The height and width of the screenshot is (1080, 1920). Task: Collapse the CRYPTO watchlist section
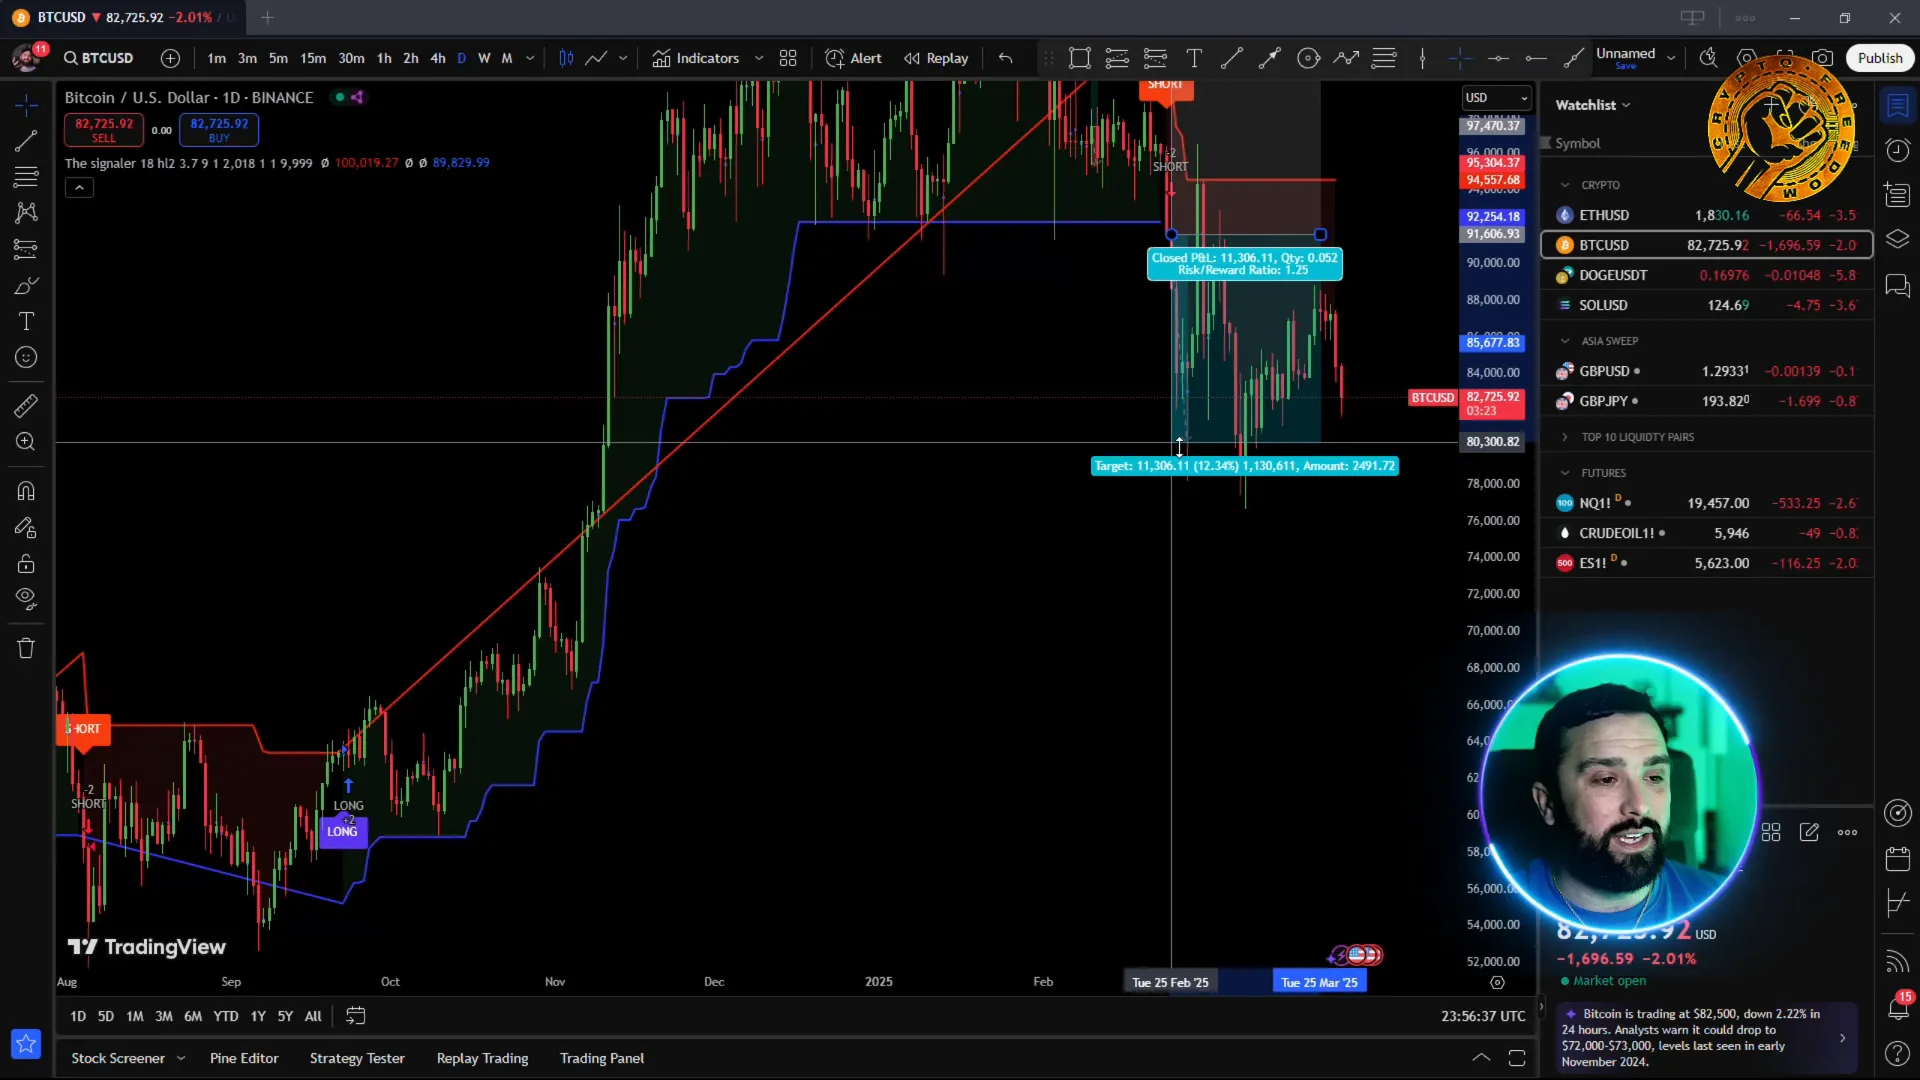(x=1565, y=185)
